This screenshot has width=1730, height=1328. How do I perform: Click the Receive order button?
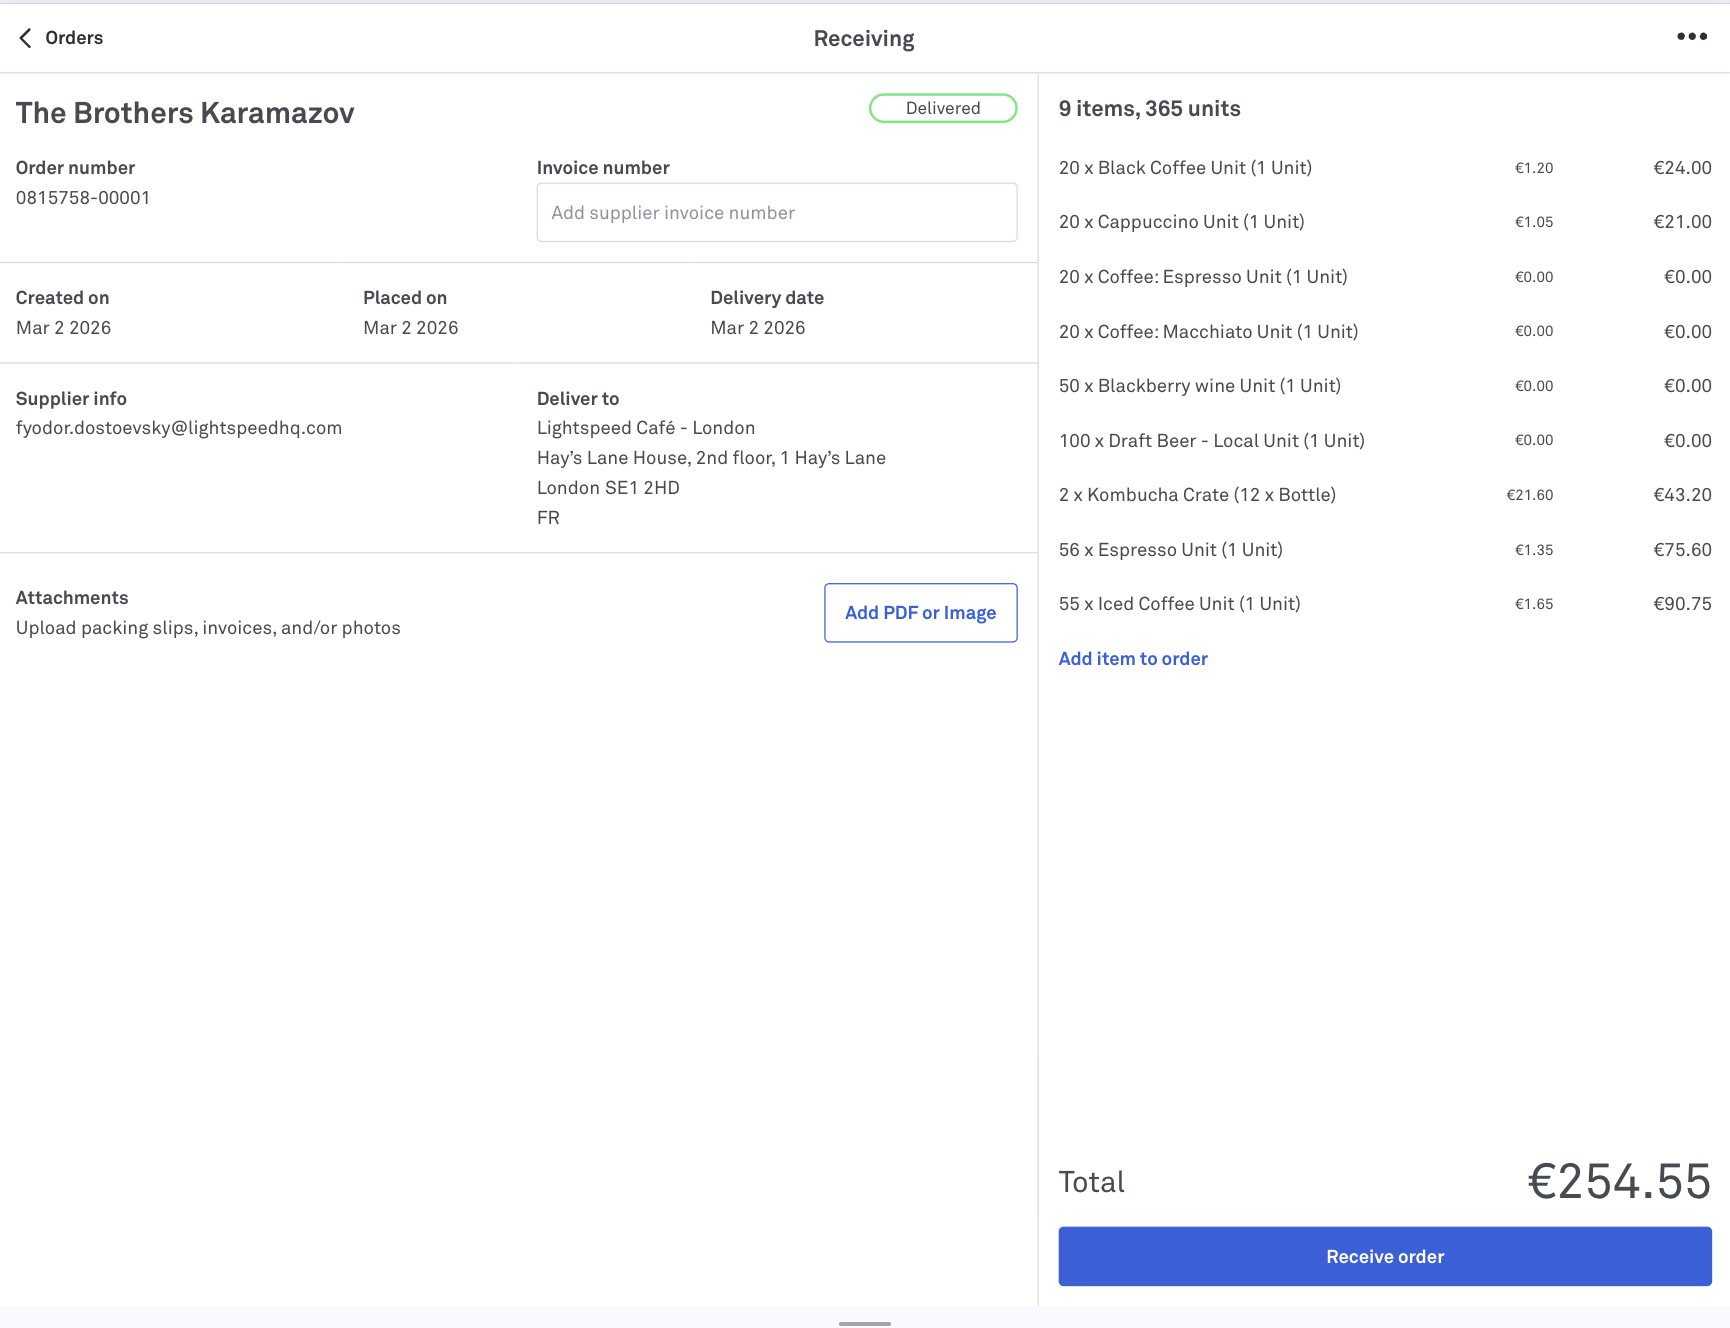(x=1384, y=1256)
